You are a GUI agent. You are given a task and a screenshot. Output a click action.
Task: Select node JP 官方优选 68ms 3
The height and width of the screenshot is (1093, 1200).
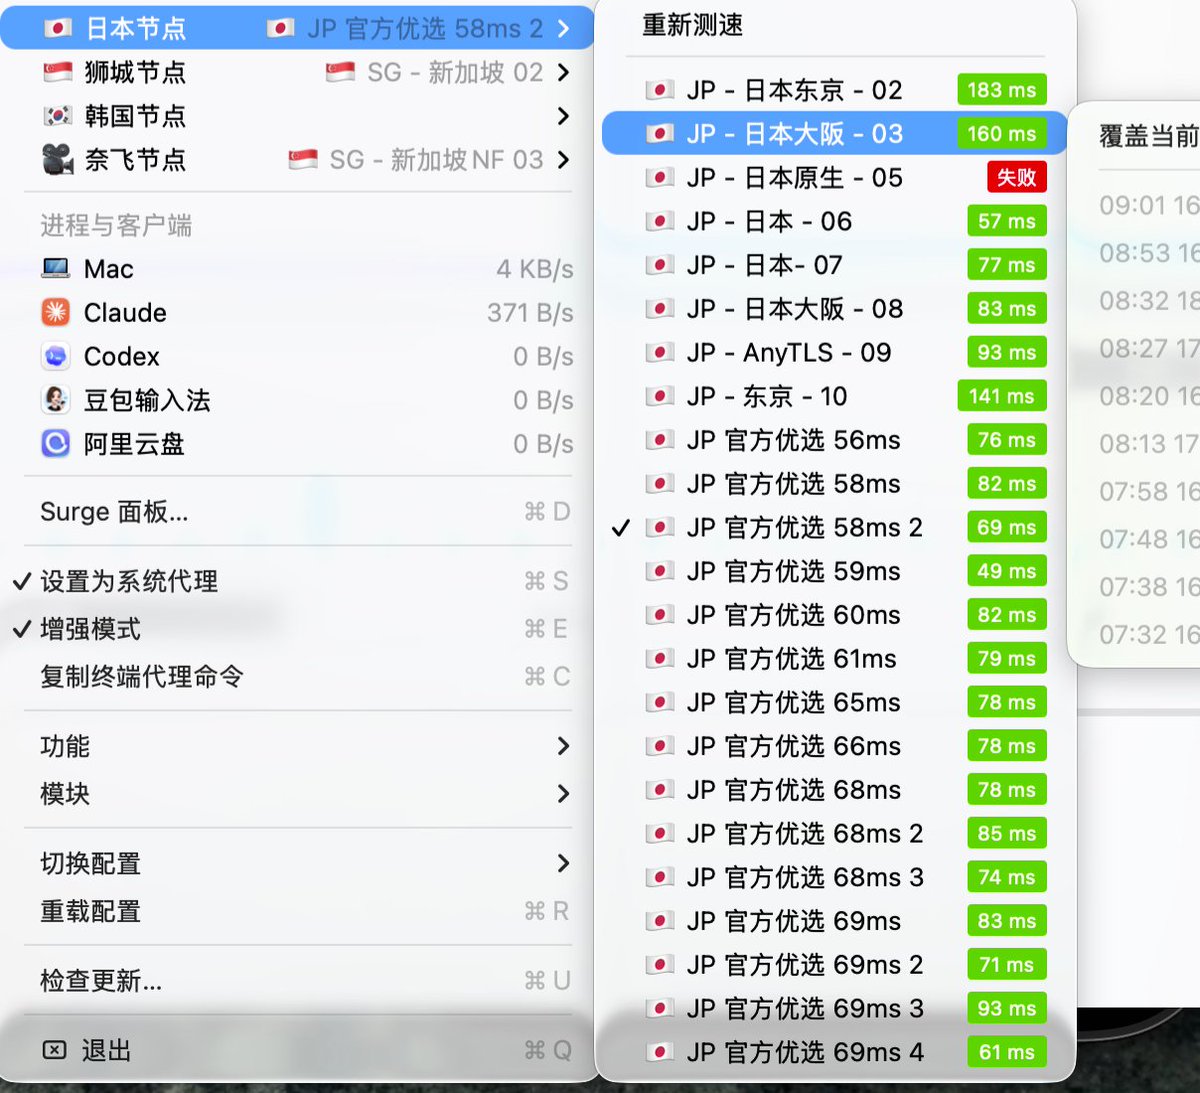coord(835,877)
